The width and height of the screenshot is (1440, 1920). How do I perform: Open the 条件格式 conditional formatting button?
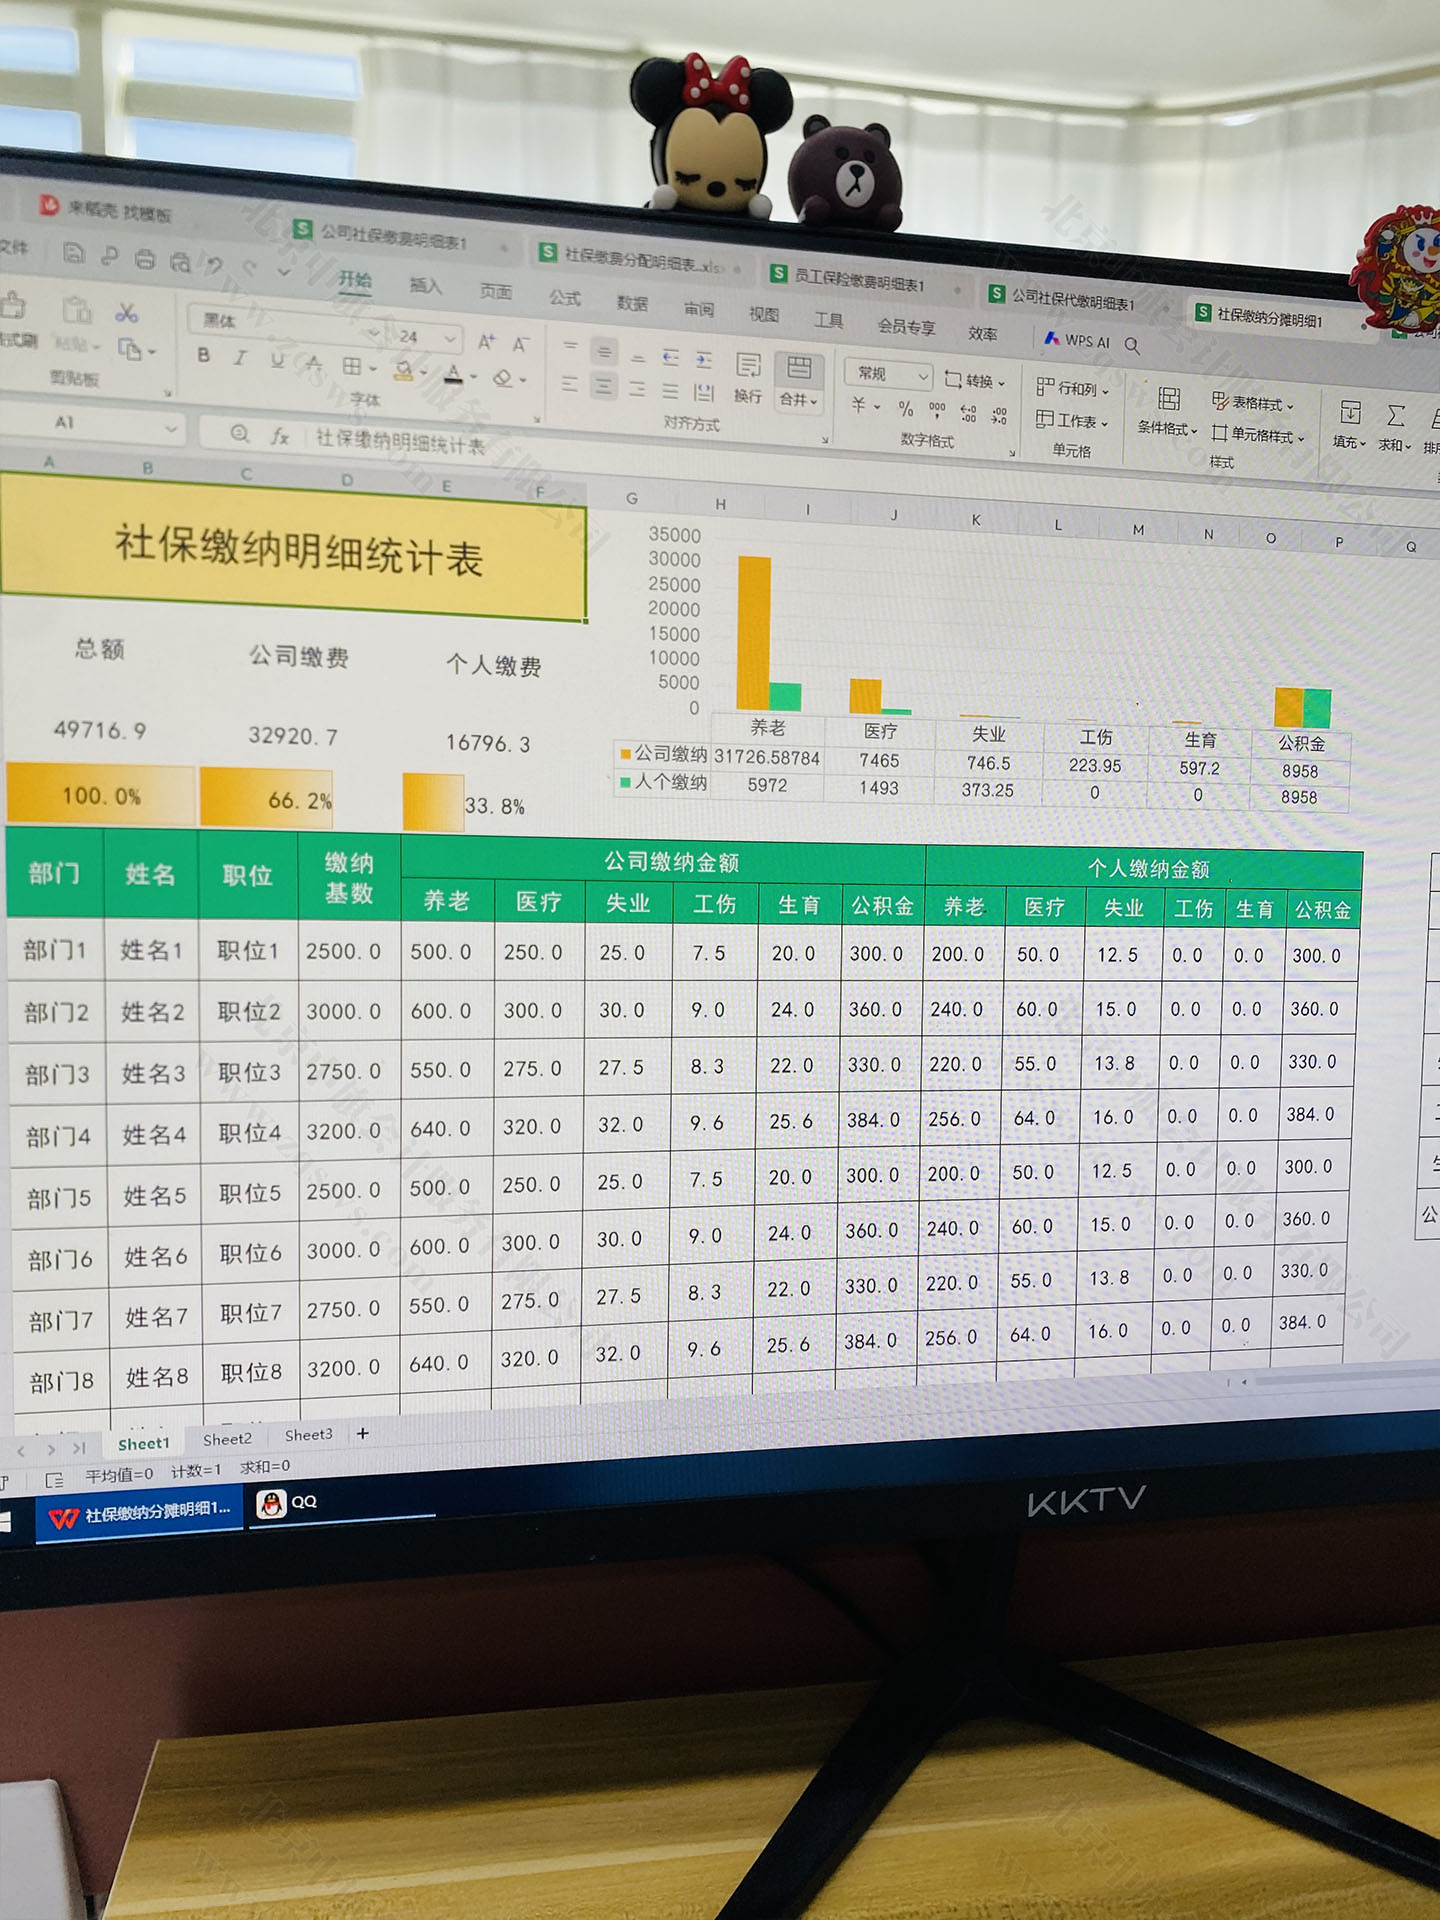(1167, 411)
